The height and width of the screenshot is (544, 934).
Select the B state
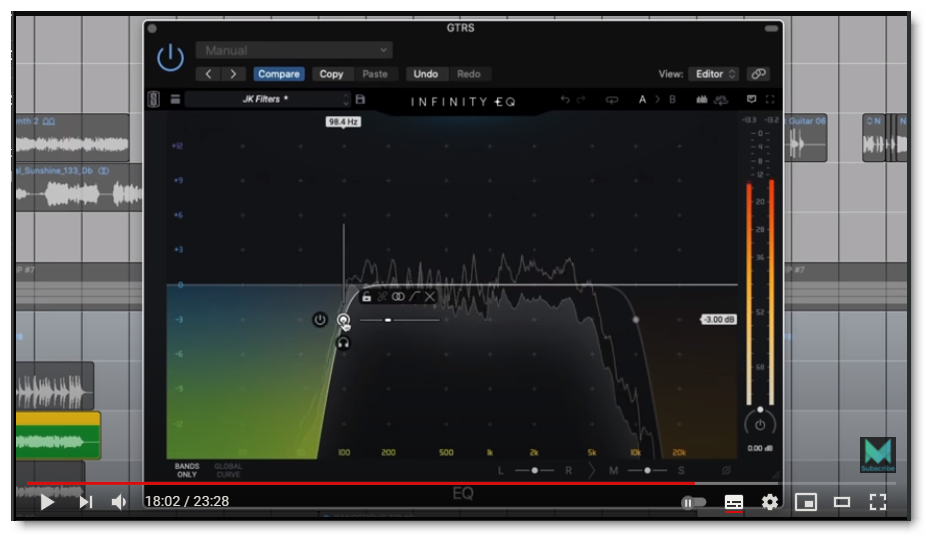(673, 100)
